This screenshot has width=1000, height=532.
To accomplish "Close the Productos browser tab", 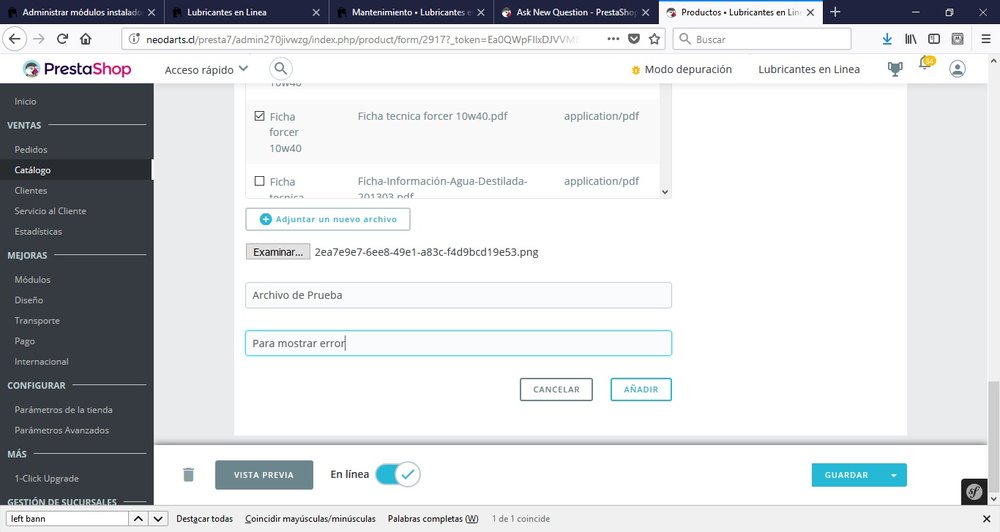I will (x=810, y=12).
